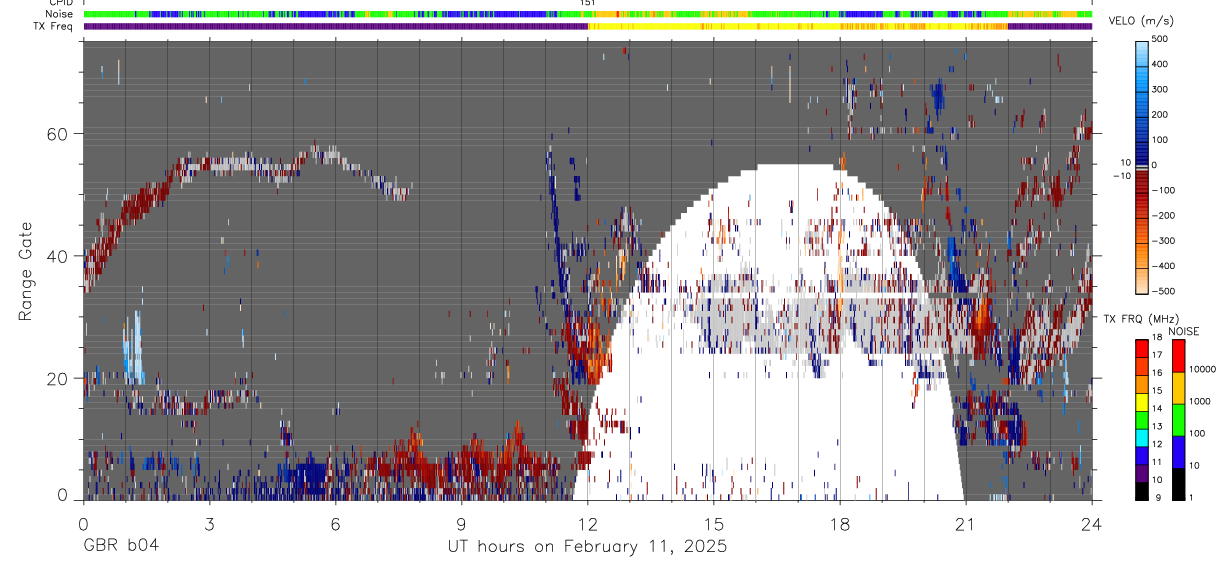
Task: Click the Range Gate axis title
Action: (25, 273)
